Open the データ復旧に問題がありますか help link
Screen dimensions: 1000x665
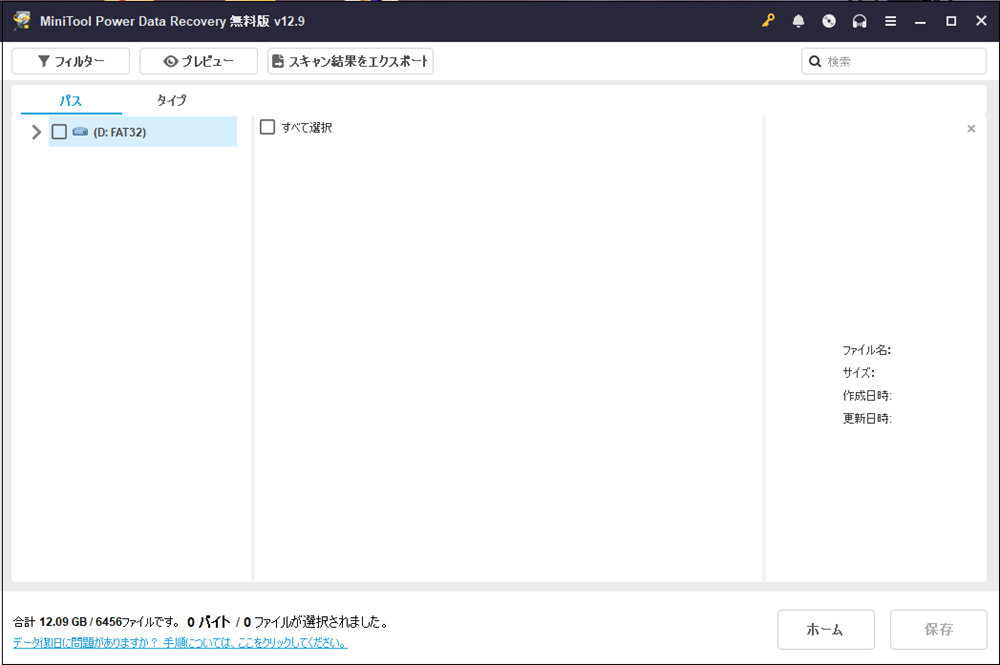pos(180,643)
